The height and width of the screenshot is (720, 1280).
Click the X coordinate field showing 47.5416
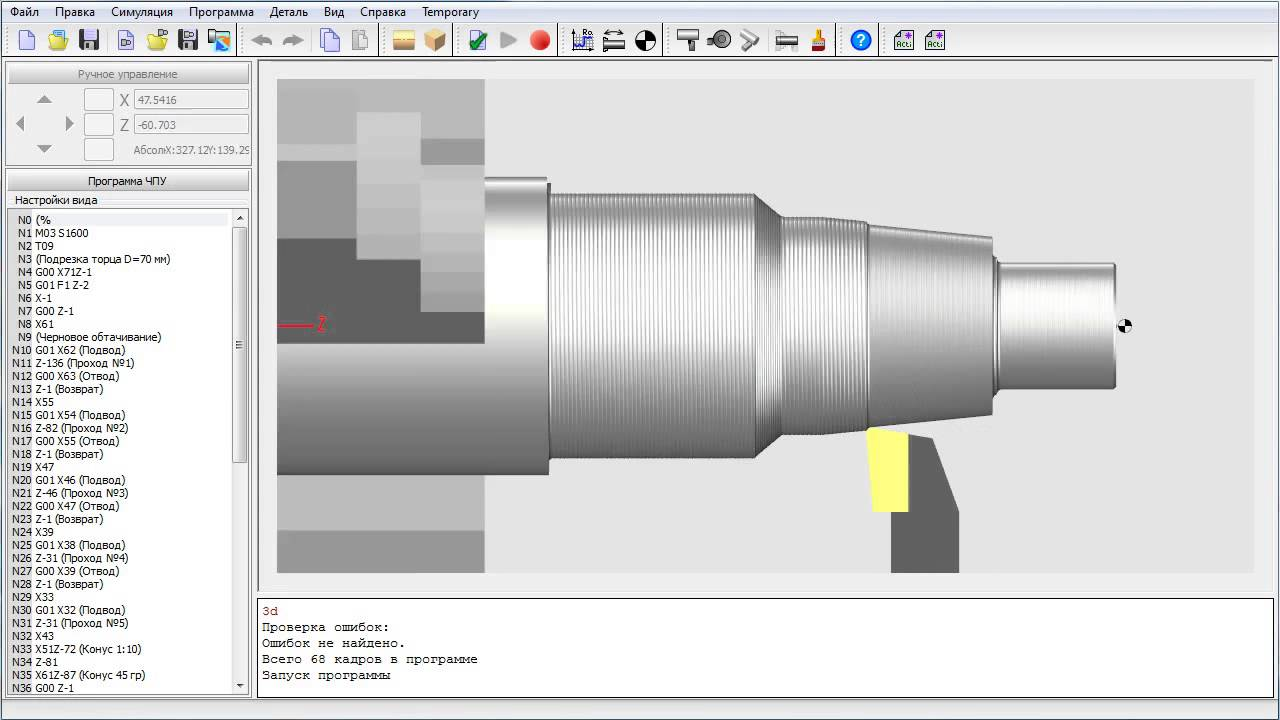[x=191, y=100]
